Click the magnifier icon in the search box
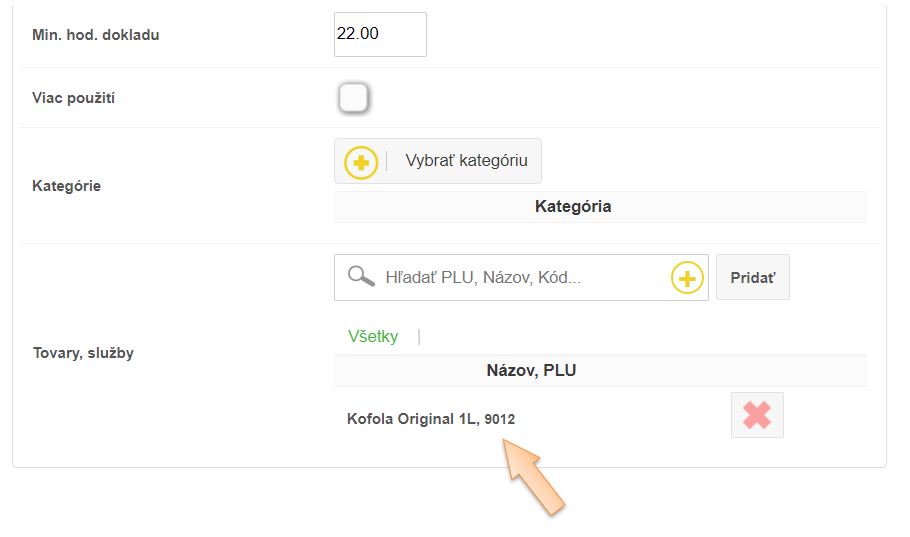Viewport: 910px width, 537px height. [360, 277]
